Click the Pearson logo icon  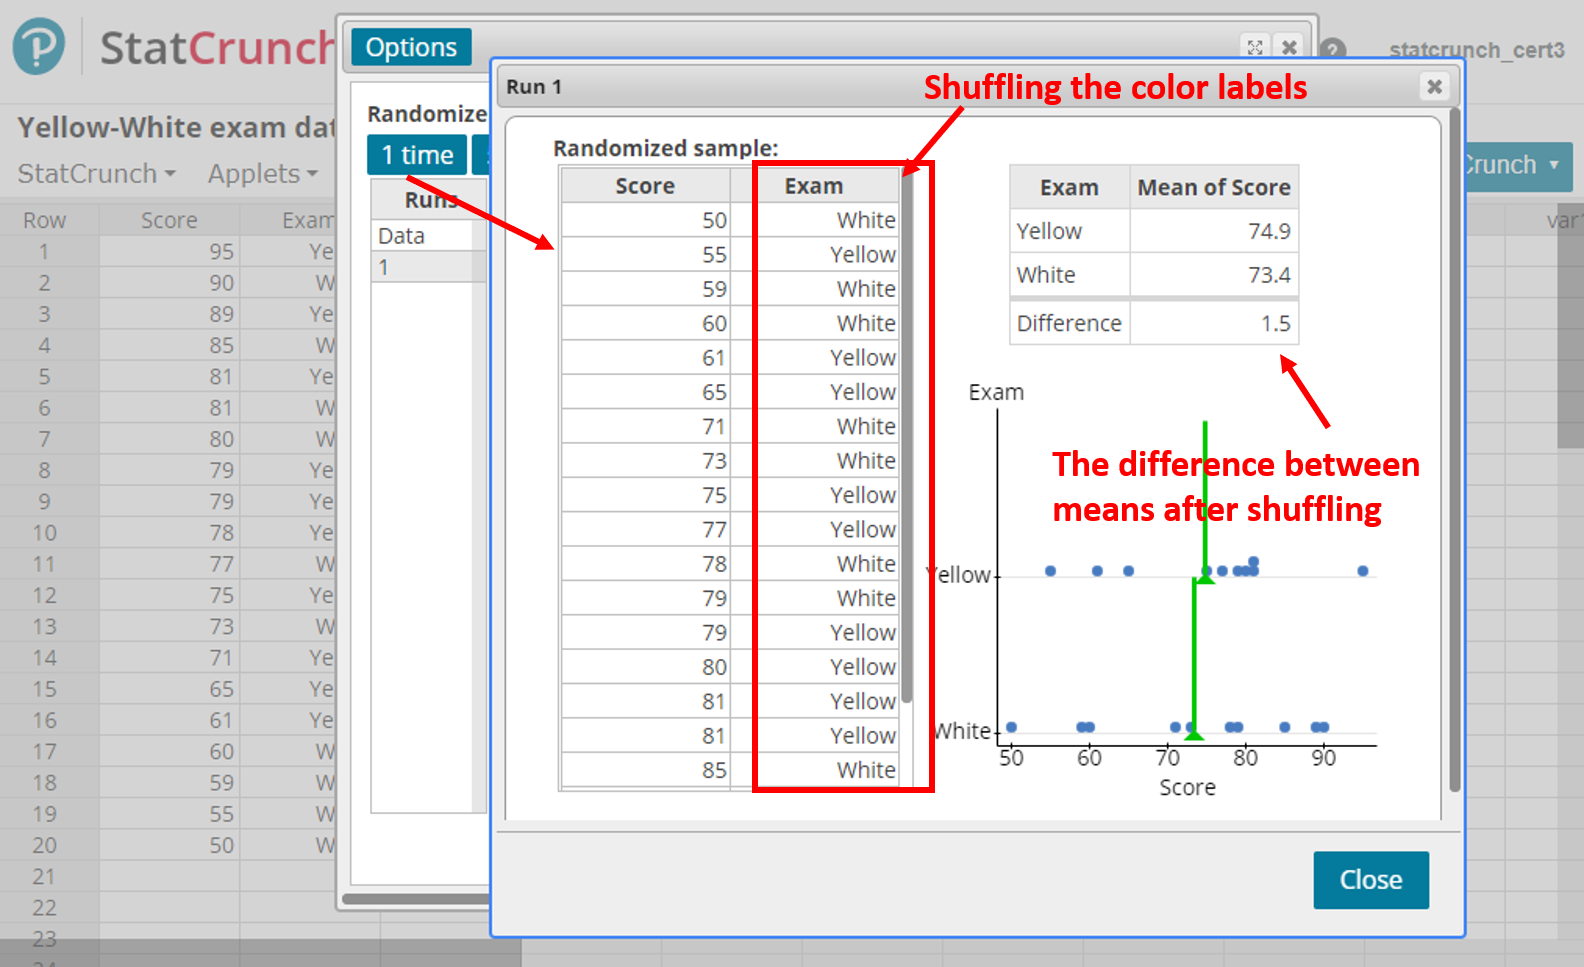click(x=39, y=46)
